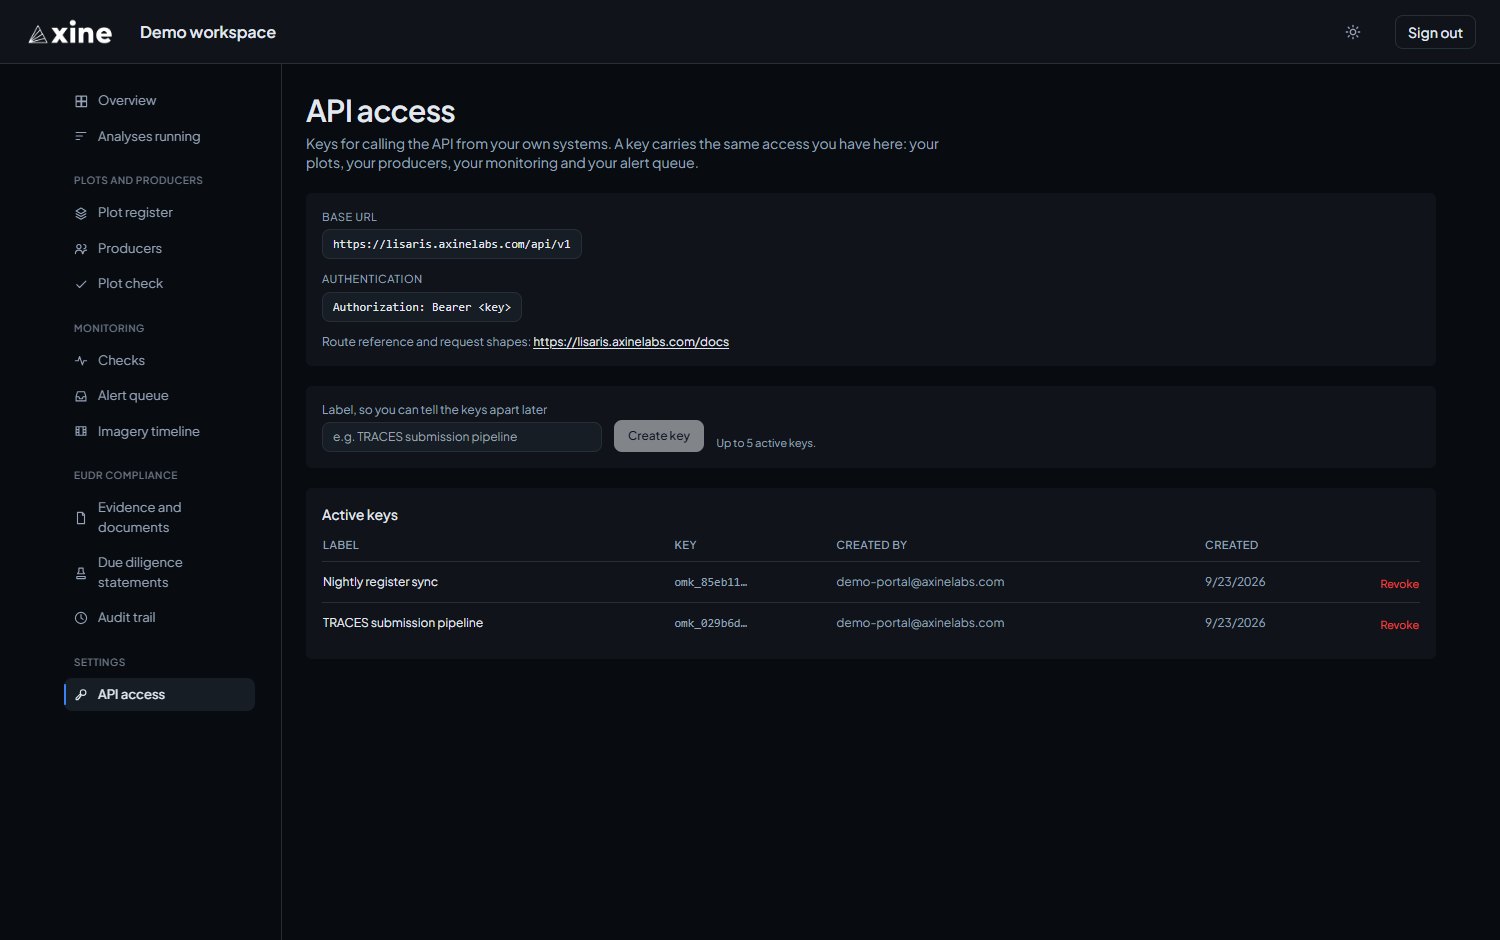This screenshot has height=940, width=1500.
Task: Click the Producers people icon
Action: point(81,249)
